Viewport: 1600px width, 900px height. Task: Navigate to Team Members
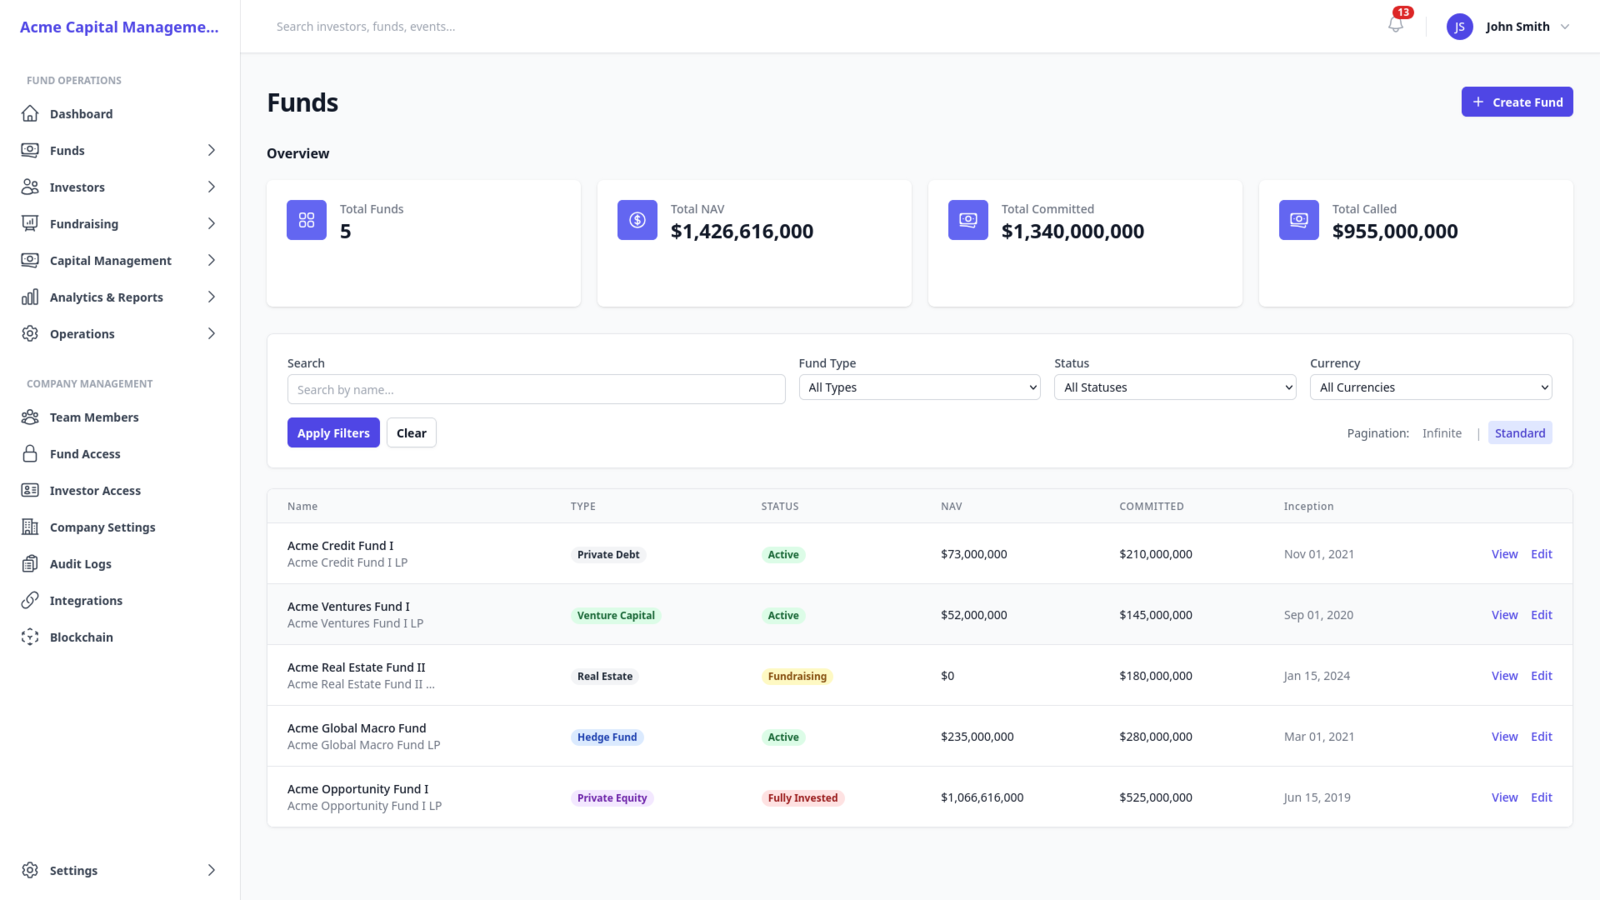[120, 417]
